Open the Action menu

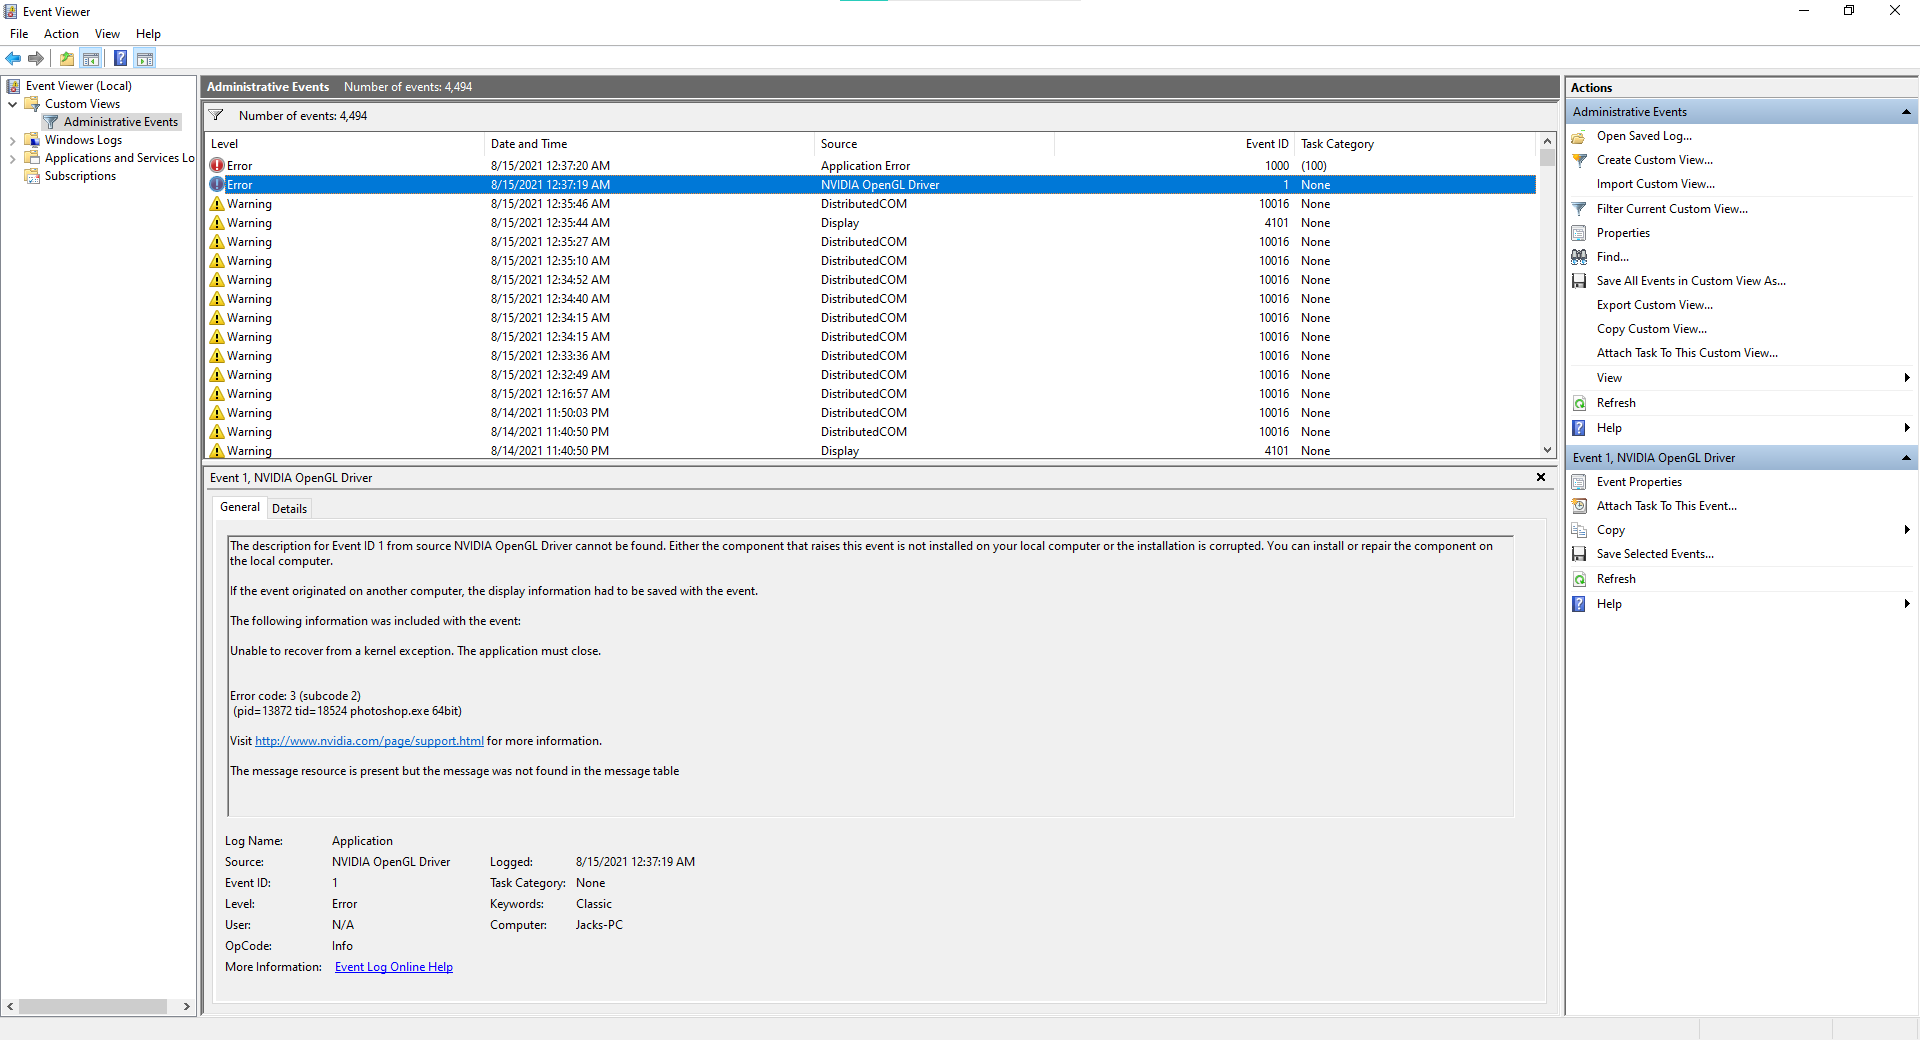pyautogui.click(x=61, y=34)
